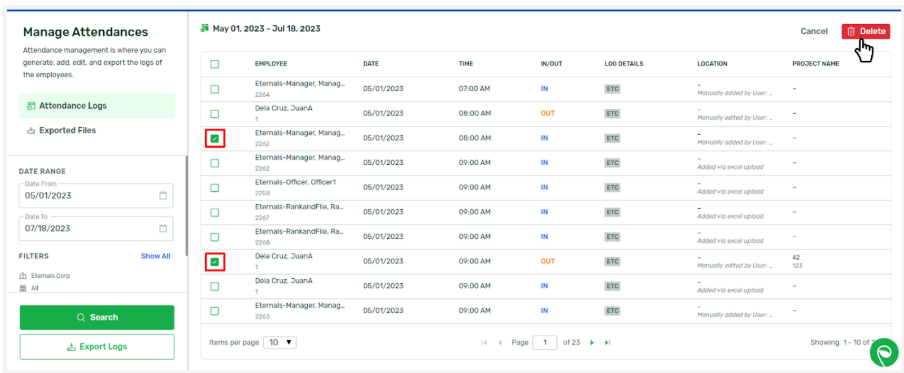The width and height of the screenshot is (904, 373).
Task: Click the May 01, 2023 - Jul 18, 2023 heading
Action: click(266, 28)
